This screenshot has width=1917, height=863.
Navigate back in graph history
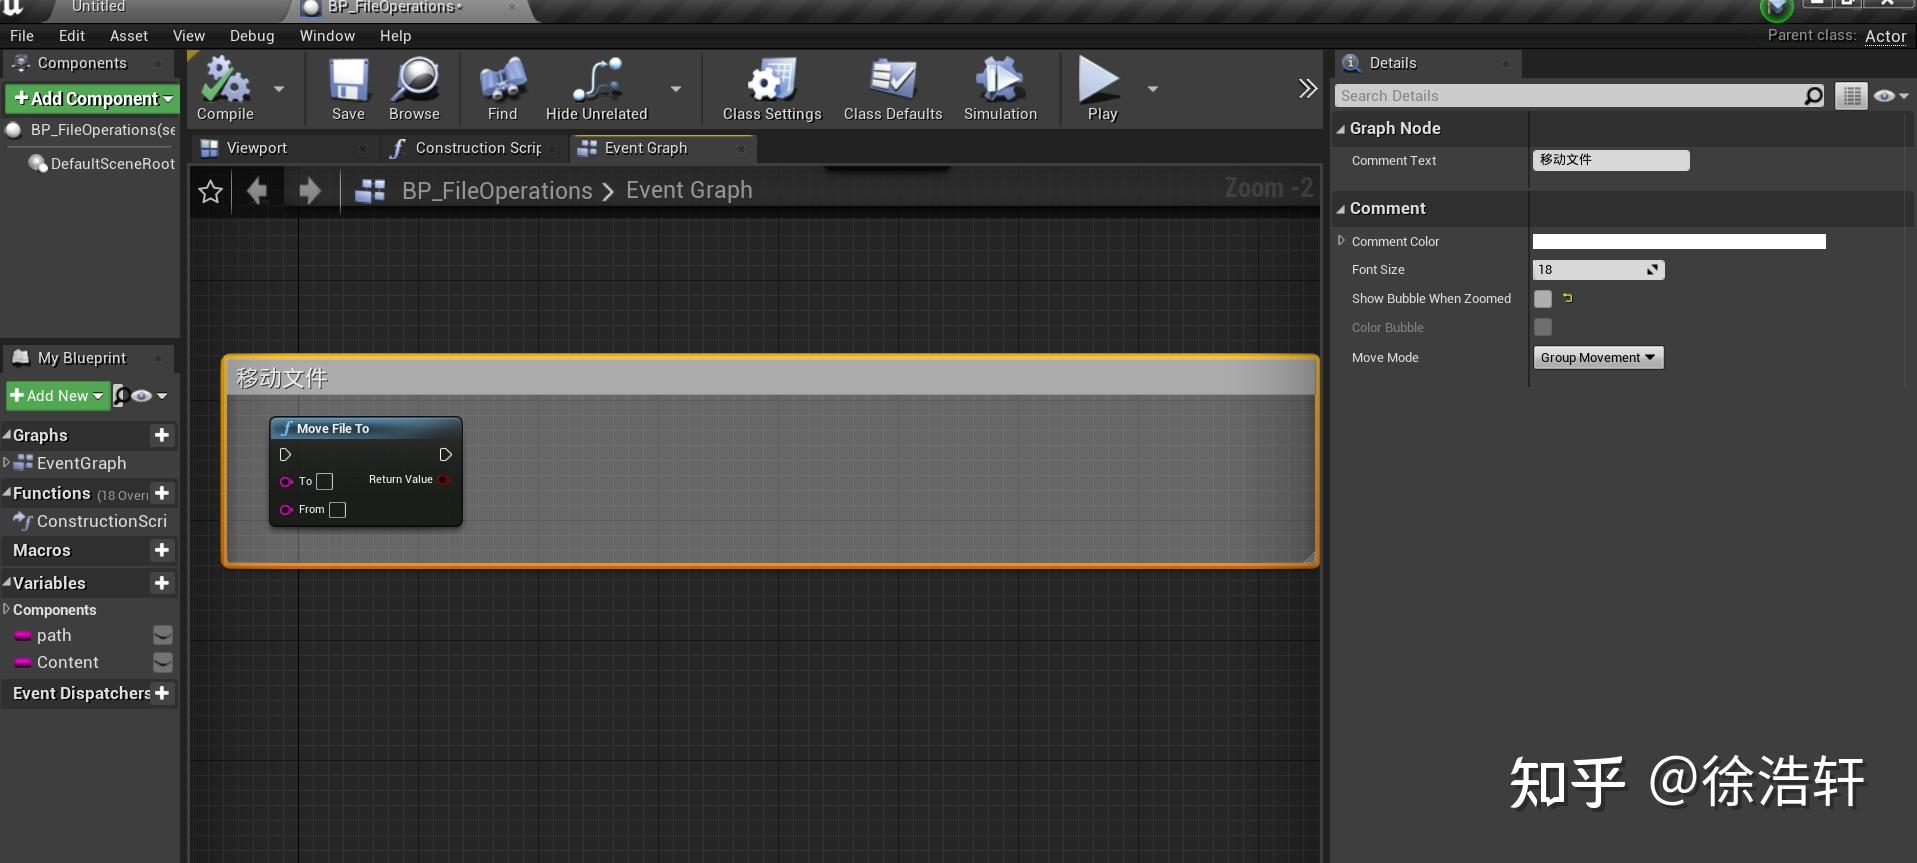click(257, 190)
